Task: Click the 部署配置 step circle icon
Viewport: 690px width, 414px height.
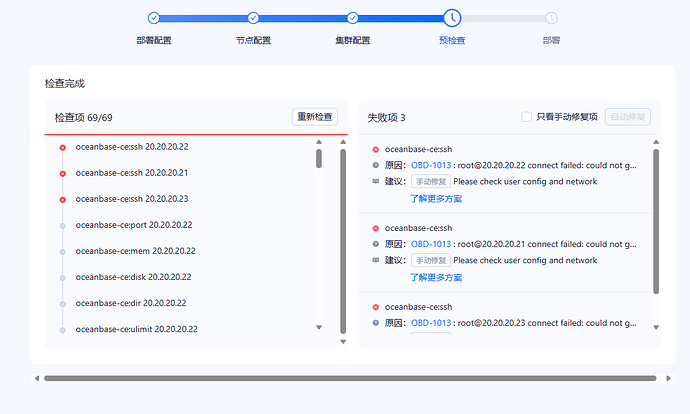Action: click(154, 18)
